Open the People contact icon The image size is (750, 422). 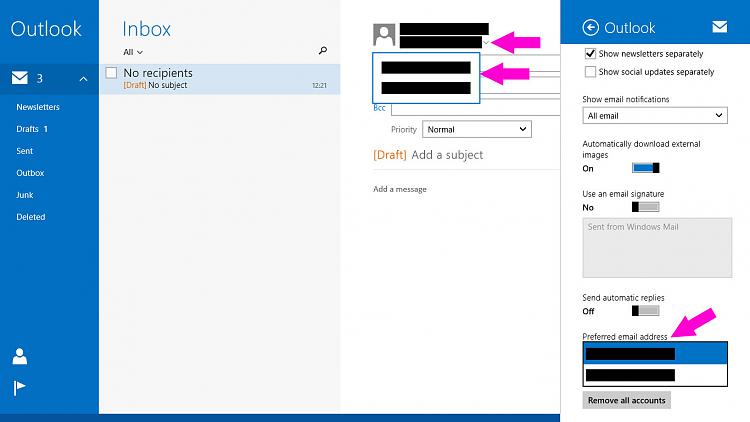click(x=20, y=356)
